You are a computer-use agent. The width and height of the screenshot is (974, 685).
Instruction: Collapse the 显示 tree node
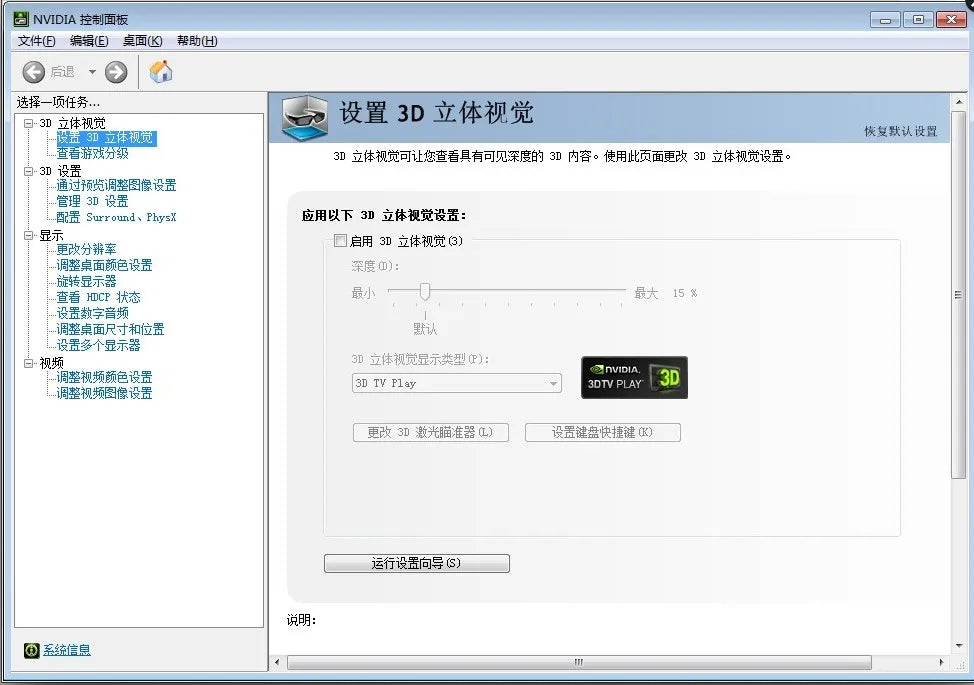point(29,235)
